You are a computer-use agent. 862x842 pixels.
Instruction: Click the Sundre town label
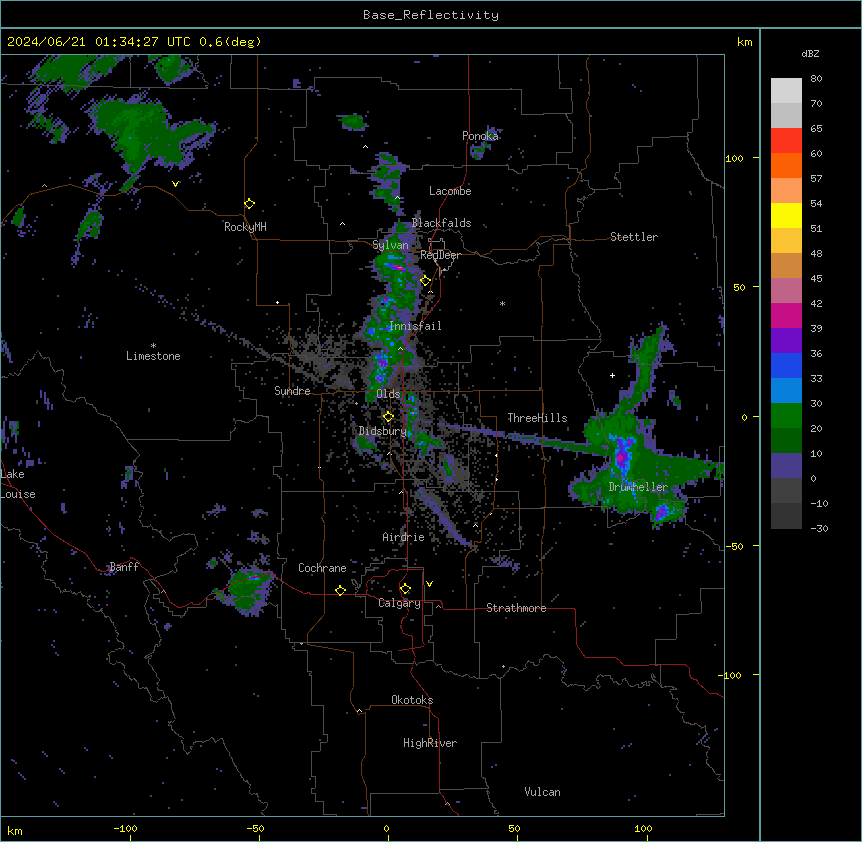click(292, 391)
